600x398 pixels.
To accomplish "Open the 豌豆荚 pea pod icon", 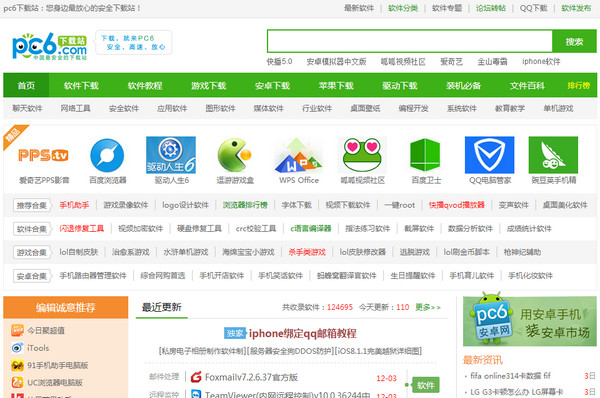I will 553,155.
